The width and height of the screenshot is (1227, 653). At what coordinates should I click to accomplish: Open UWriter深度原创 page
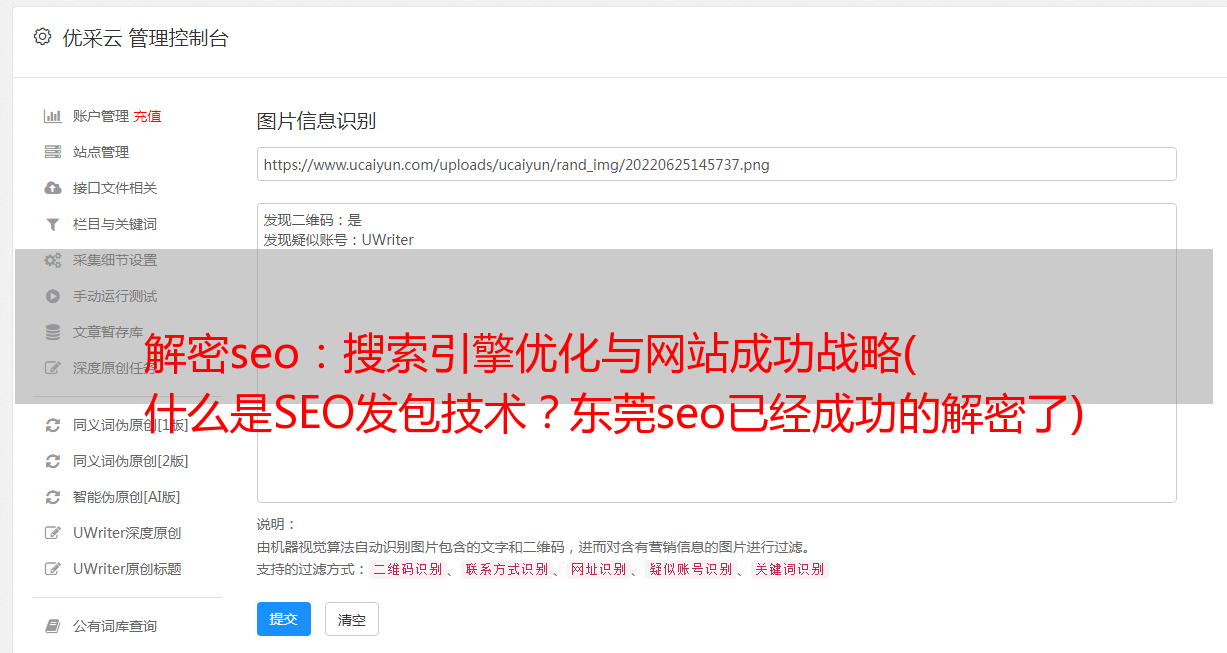[x=127, y=533]
